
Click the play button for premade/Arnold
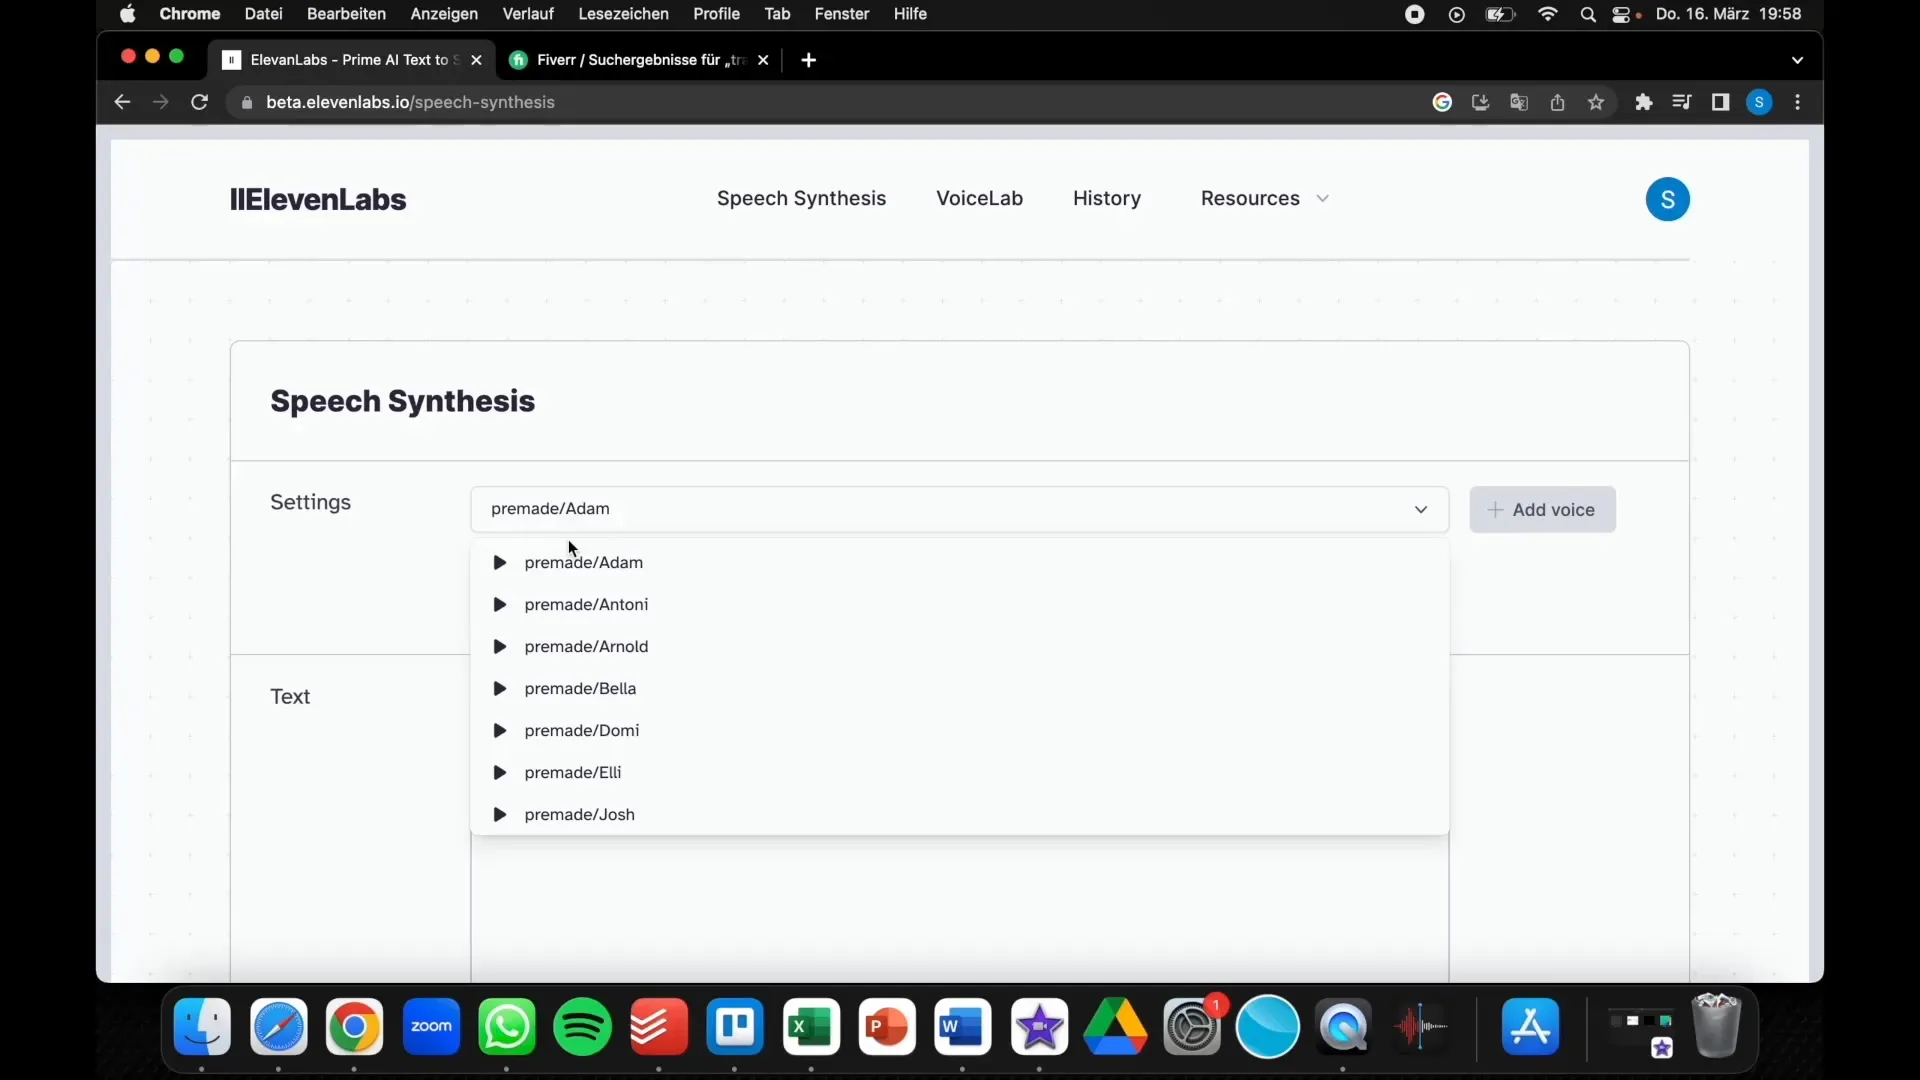pyautogui.click(x=498, y=646)
